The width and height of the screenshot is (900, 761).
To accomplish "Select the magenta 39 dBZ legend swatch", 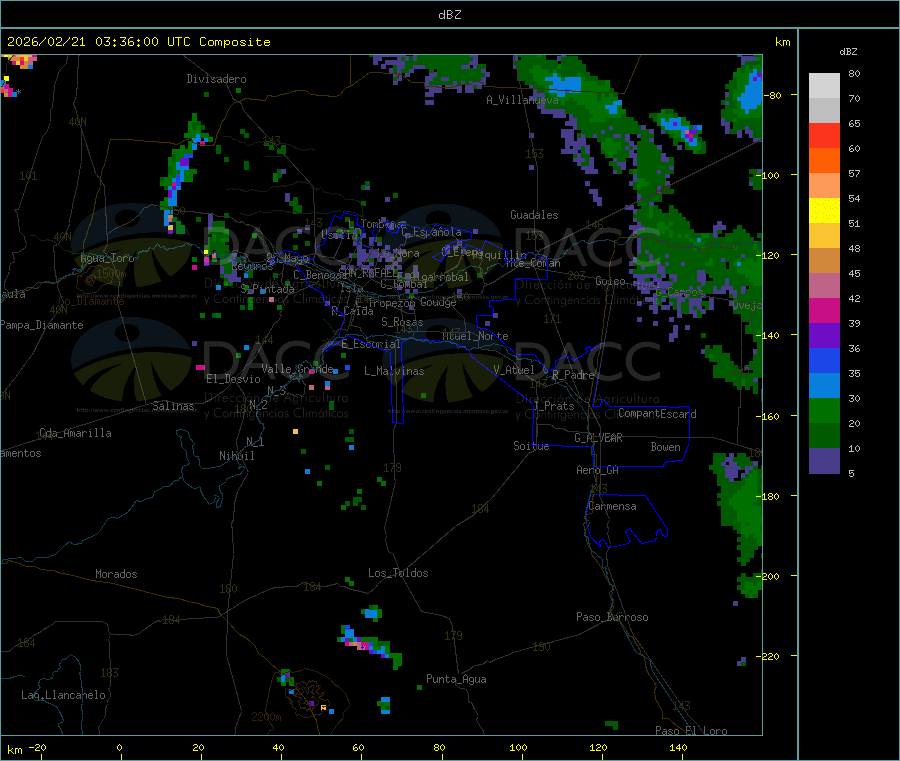I will [x=824, y=310].
